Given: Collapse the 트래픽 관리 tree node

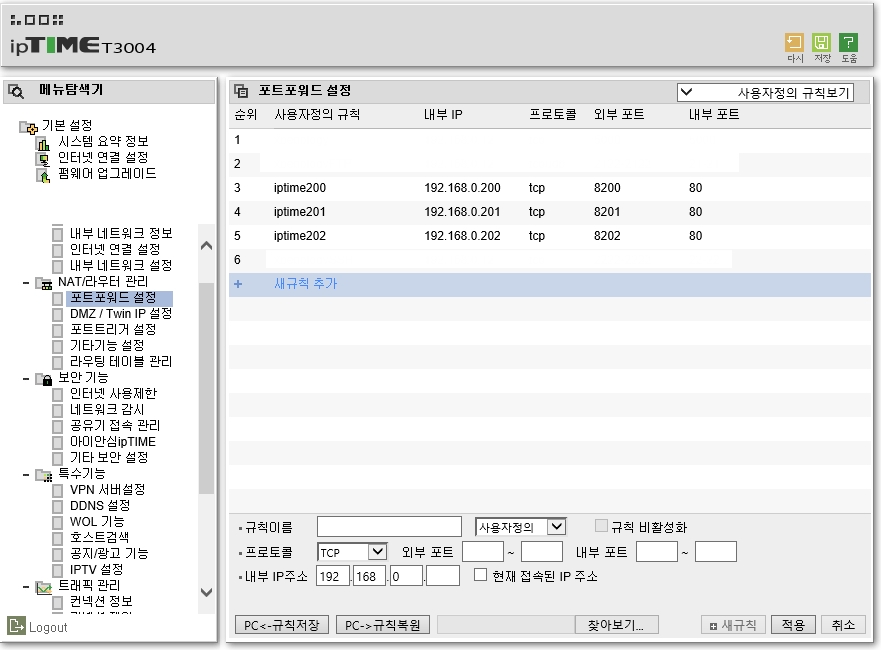Looking at the screenshot, I should click(x=25, y=587).
